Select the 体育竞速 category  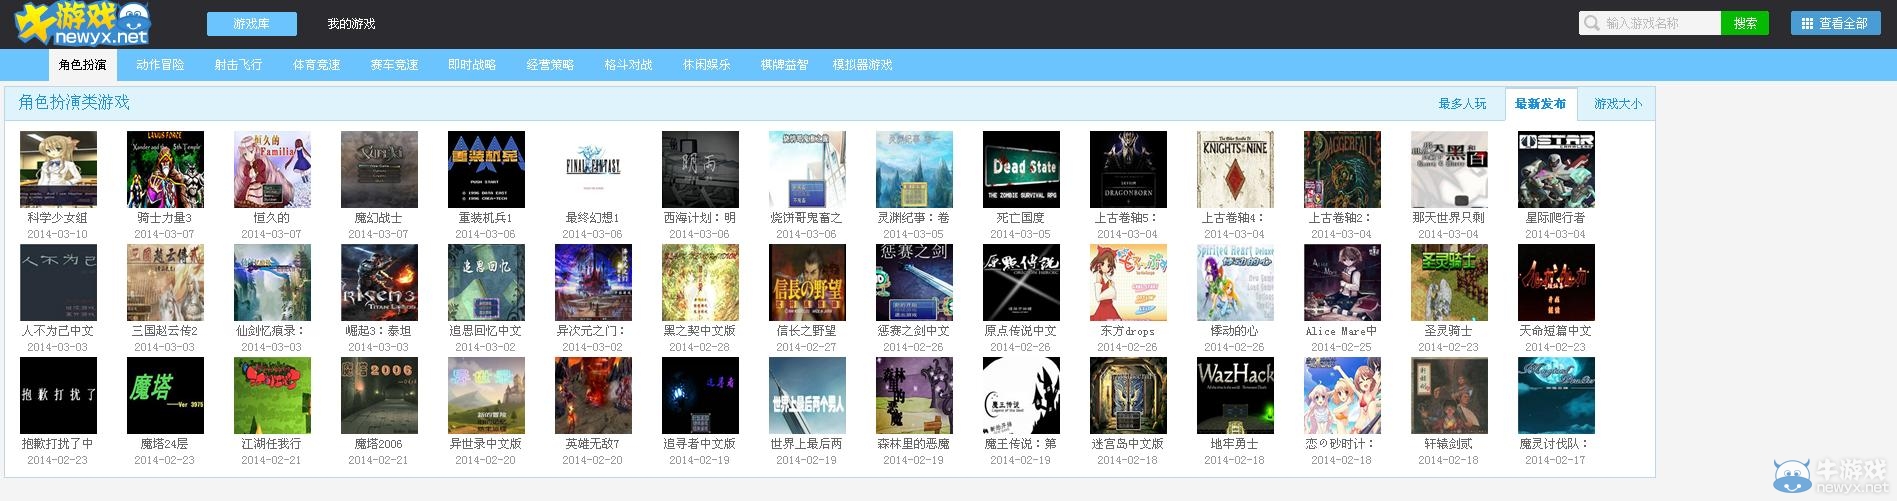click(x=316, y=64)
